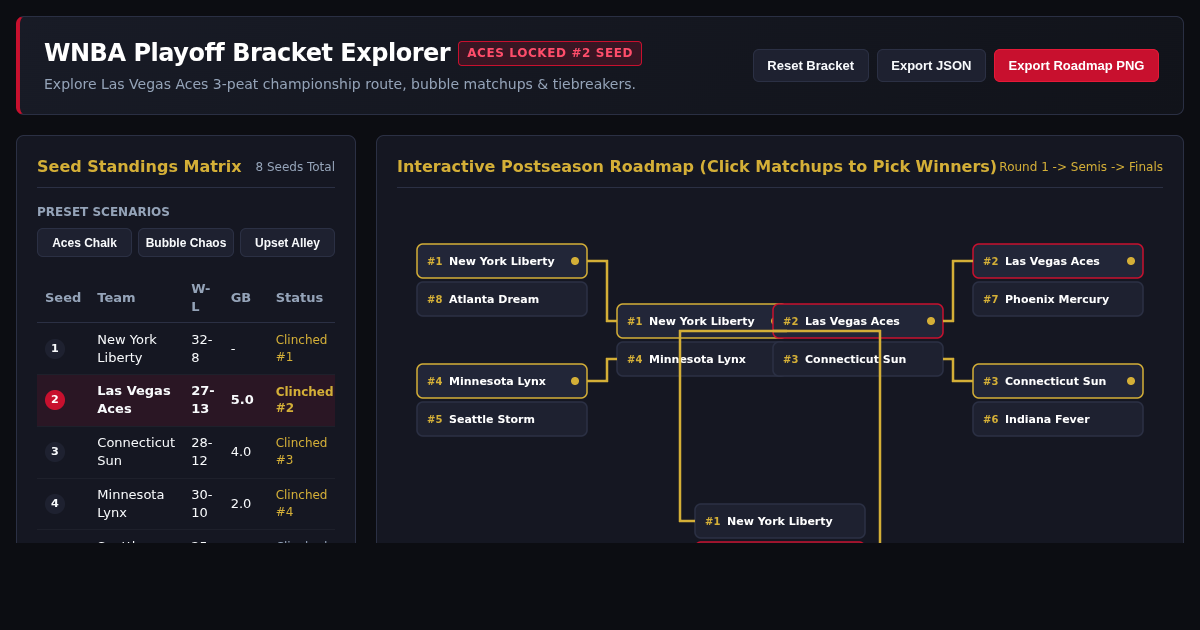Click the PRESET SCENARIOS label

pyautogui.click(x=103, y=212)
